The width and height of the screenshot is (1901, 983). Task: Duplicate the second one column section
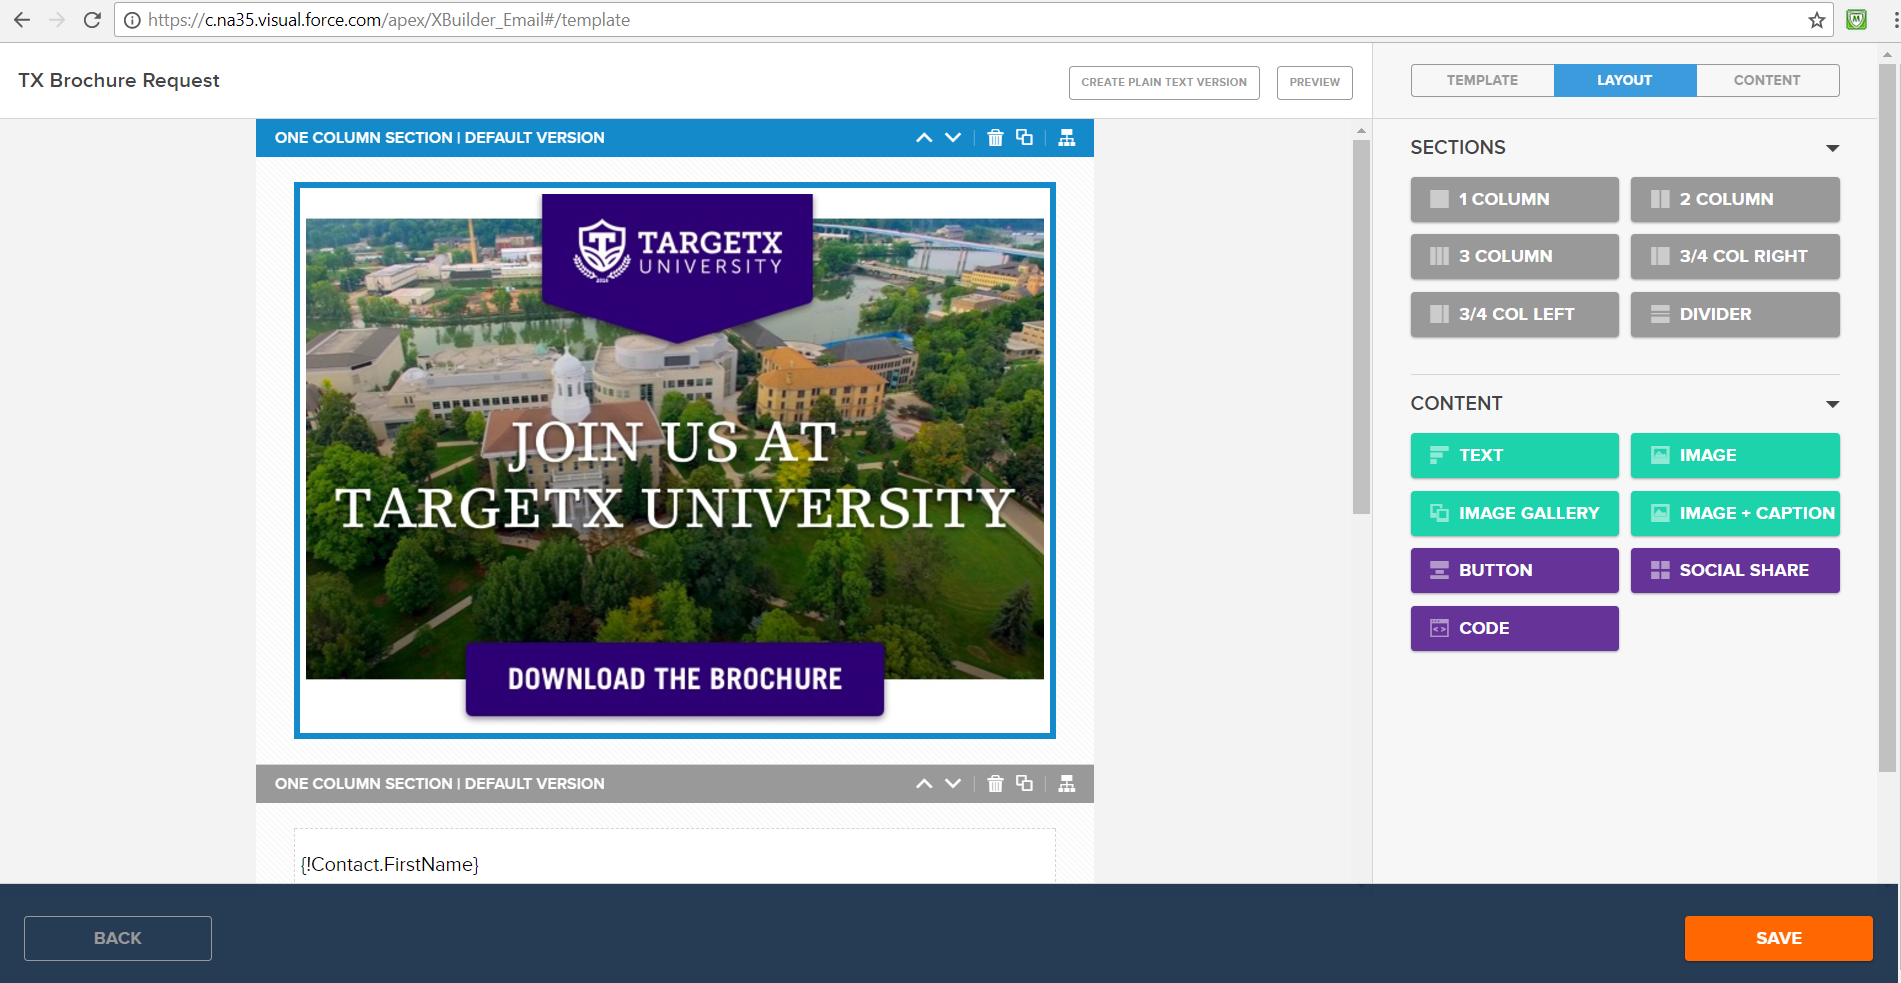(1024, 784)
